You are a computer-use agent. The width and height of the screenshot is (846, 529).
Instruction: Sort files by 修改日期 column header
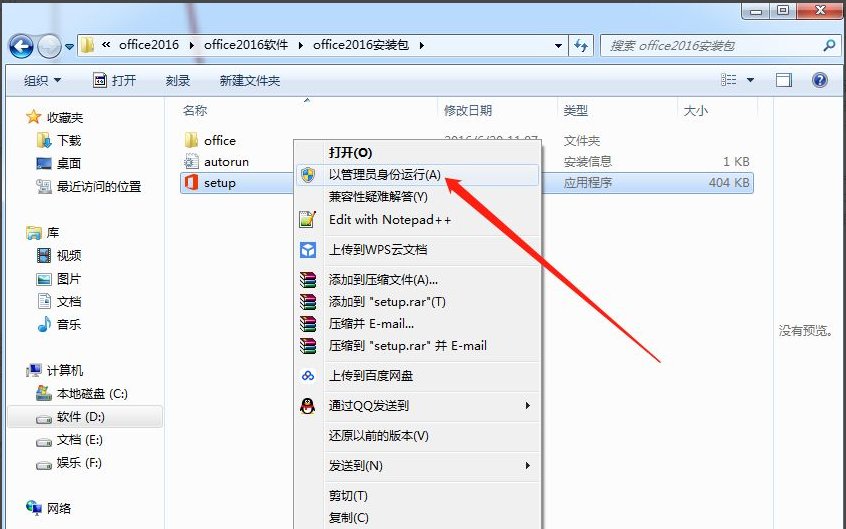(x=468, y=110)
